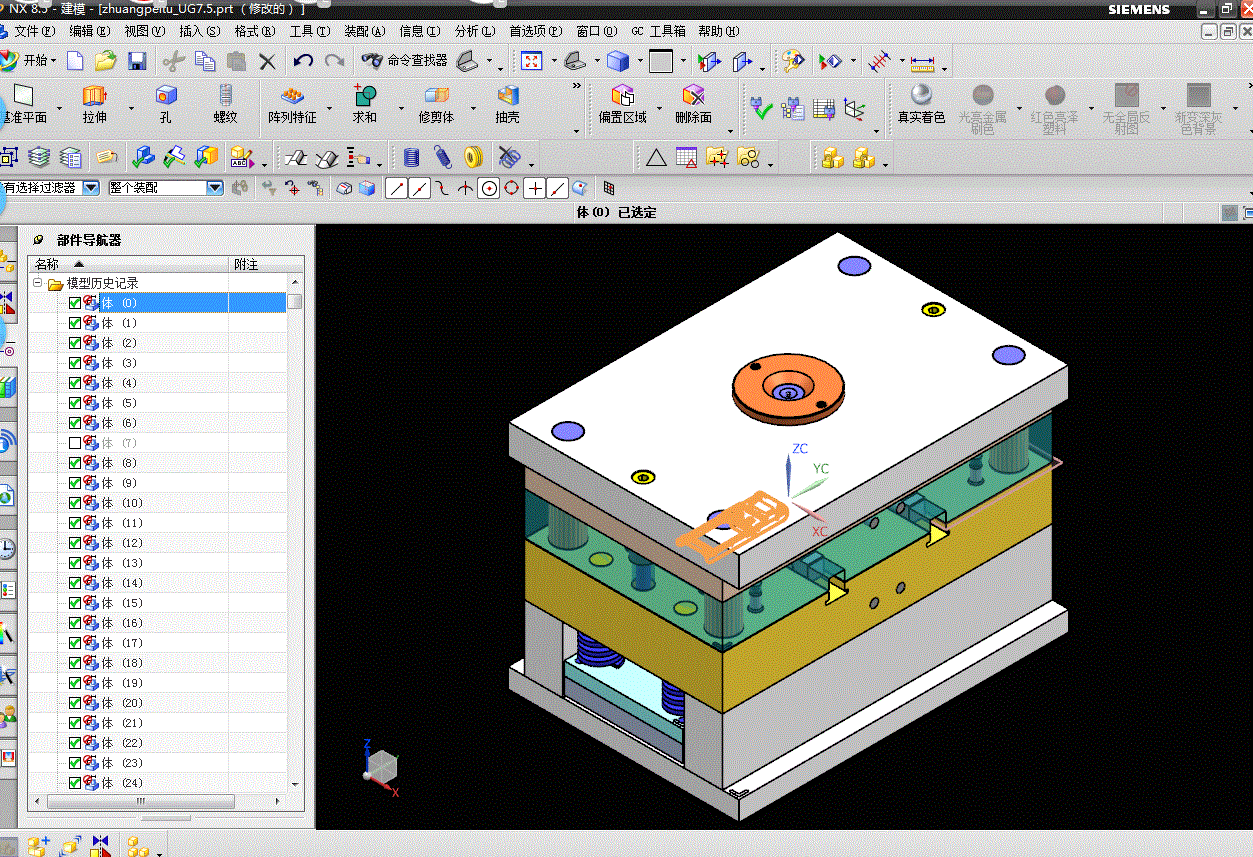Viewport: 1253px width, 857px height.
Task: Select the 螺纹 thread tool
Action: 225,105
